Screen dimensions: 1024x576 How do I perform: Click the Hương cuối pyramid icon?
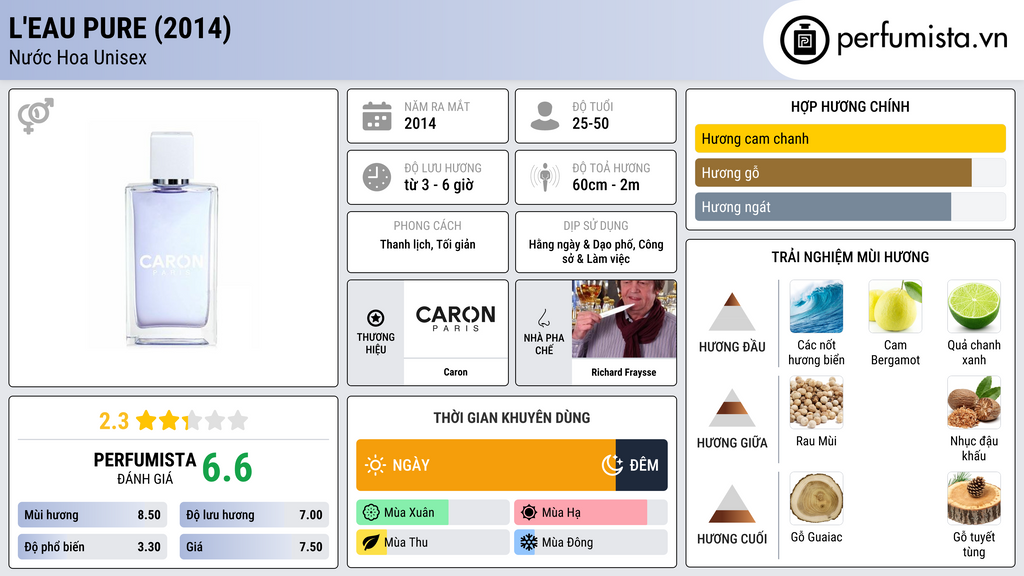point(732,504)
